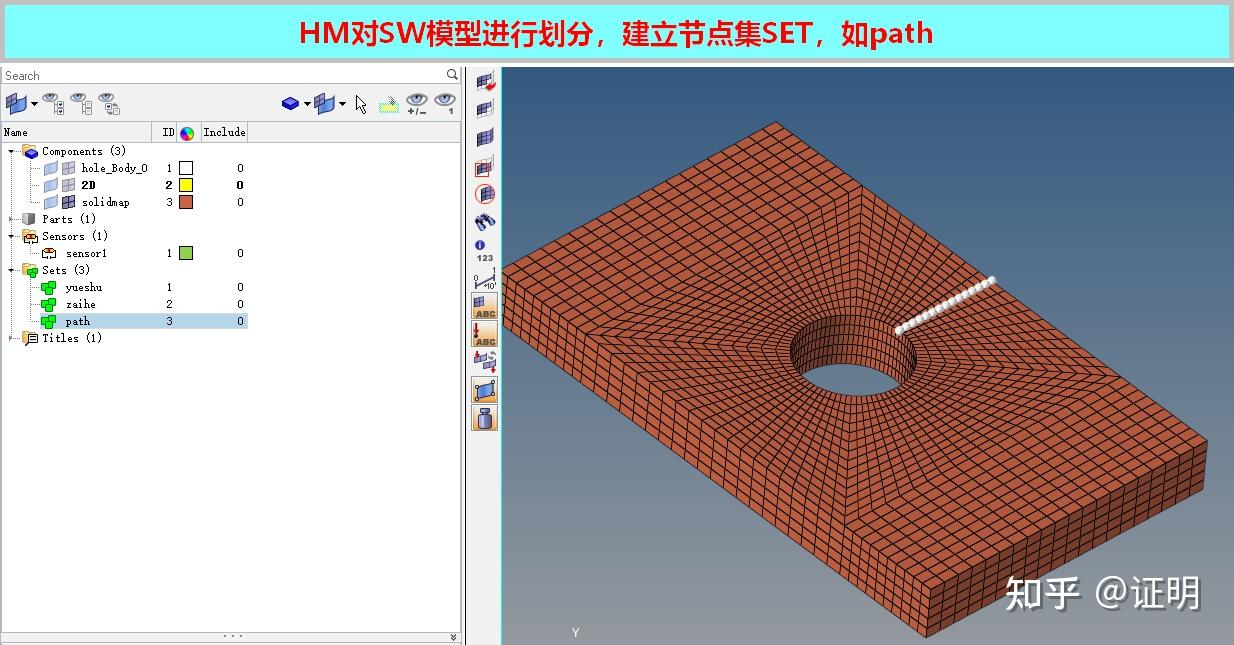The width and height of the screenshot is (1234, 645).
Task: Click the magnifier icon in the Search bar
Action: point(452,74)
